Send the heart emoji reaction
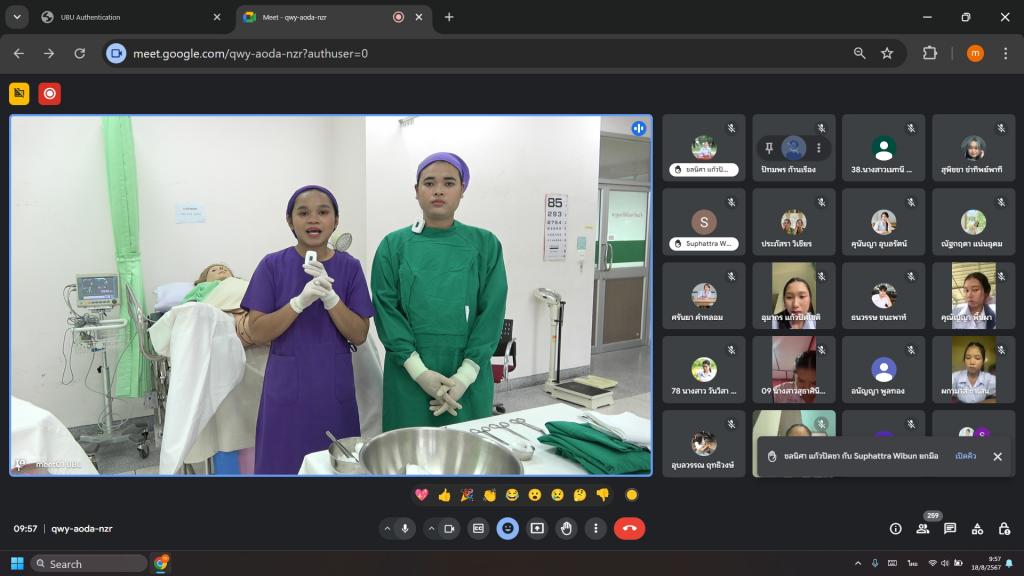The image size is (1024, 576). point(422,495)
